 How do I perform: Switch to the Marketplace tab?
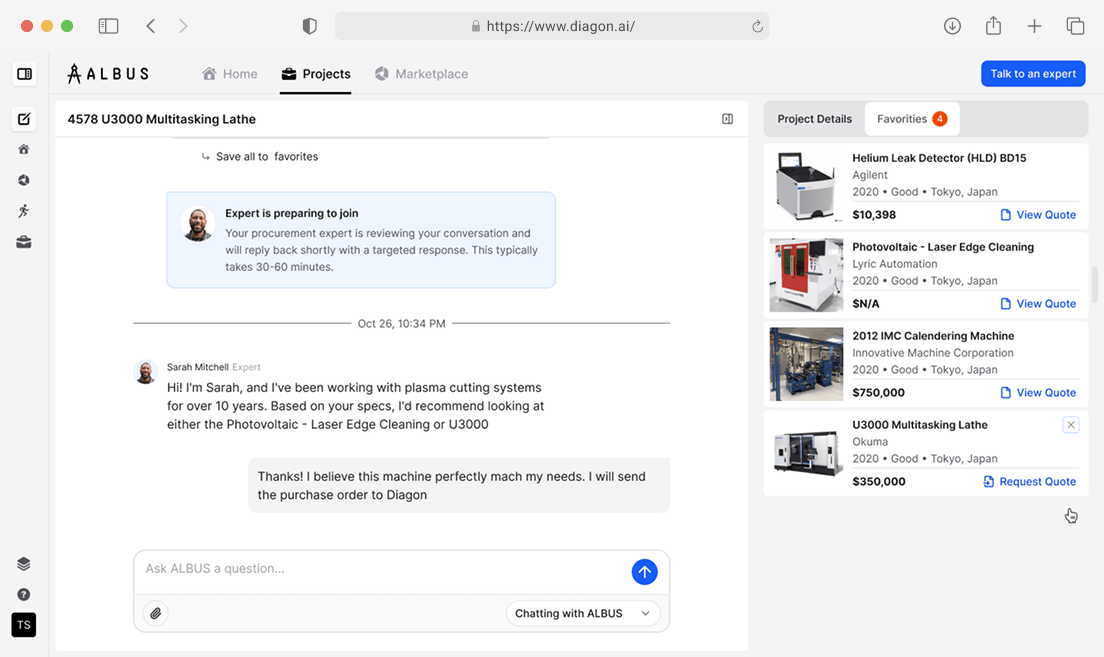[421, 74]
